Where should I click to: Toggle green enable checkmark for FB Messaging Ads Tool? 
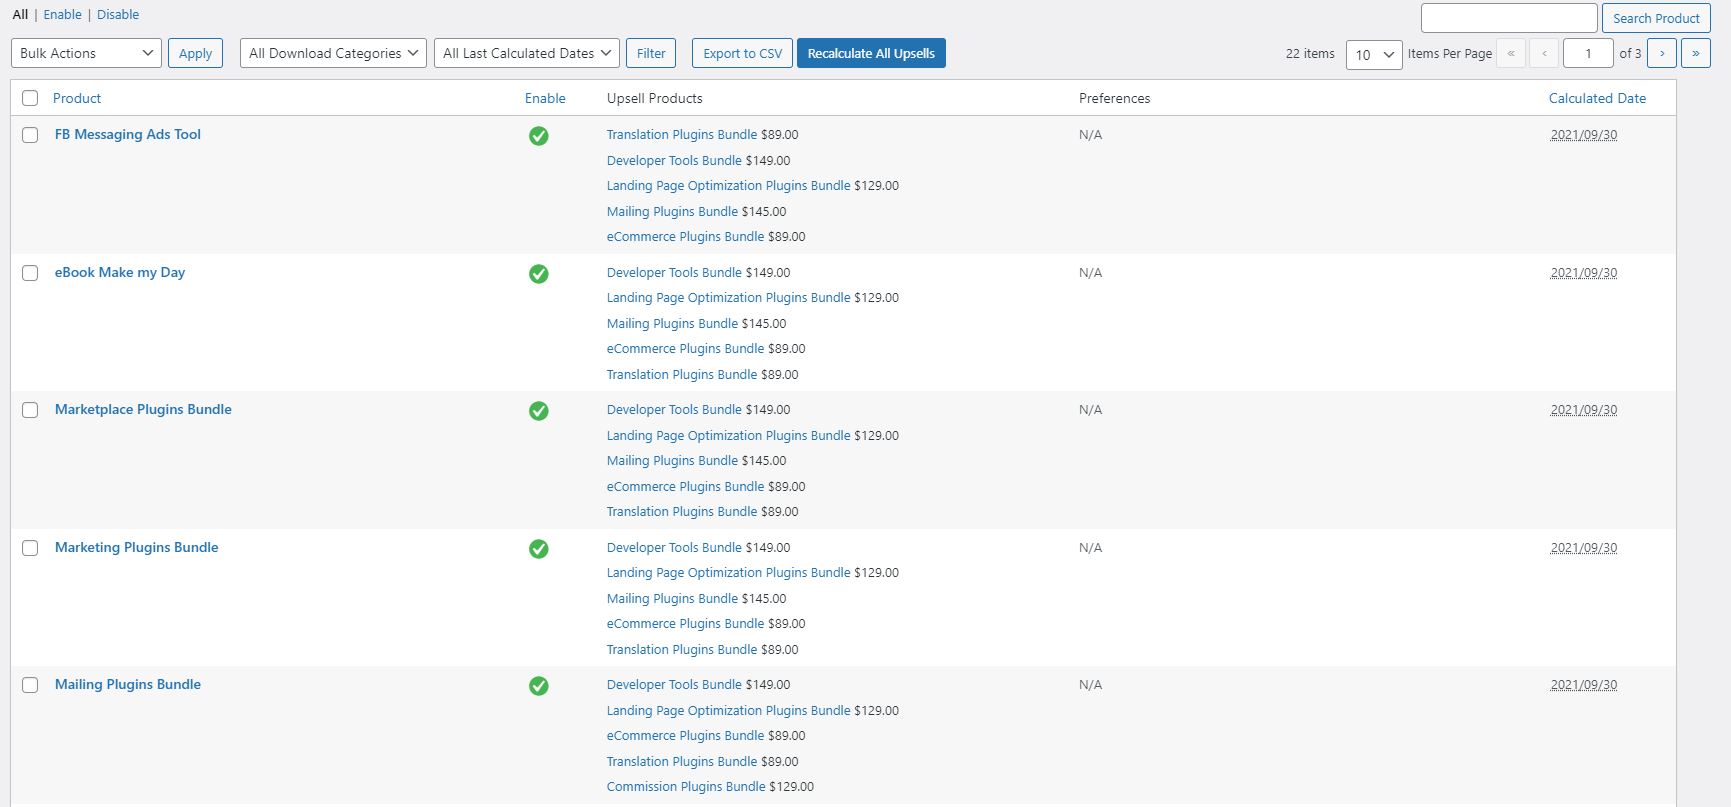coord(538,136)
